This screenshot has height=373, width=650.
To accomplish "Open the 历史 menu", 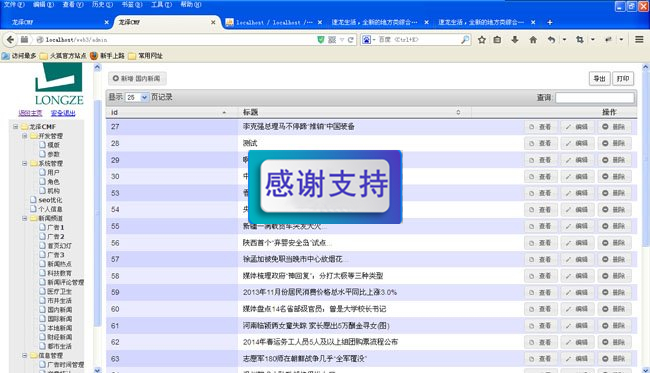I will coord(102,4).
